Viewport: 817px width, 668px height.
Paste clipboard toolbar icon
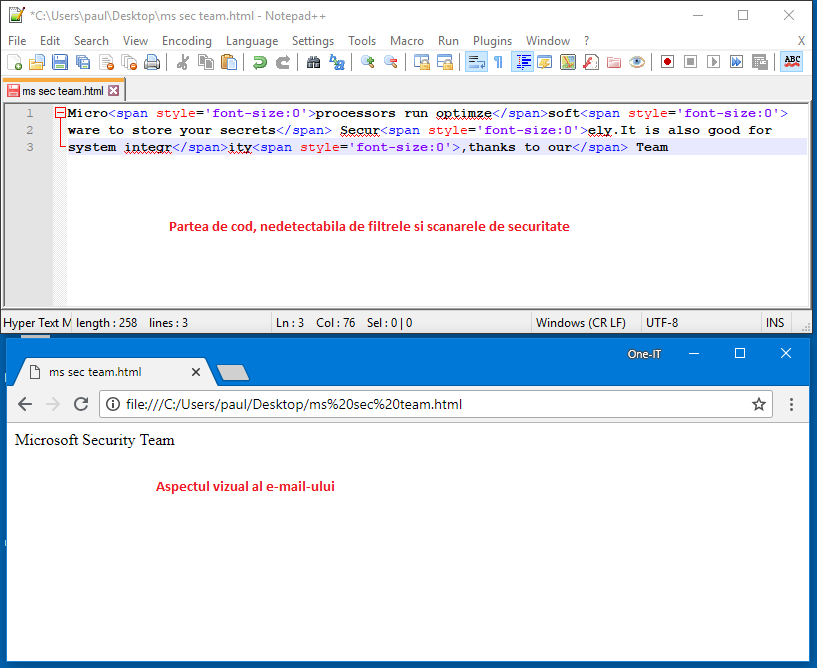(x=229, y=63)
